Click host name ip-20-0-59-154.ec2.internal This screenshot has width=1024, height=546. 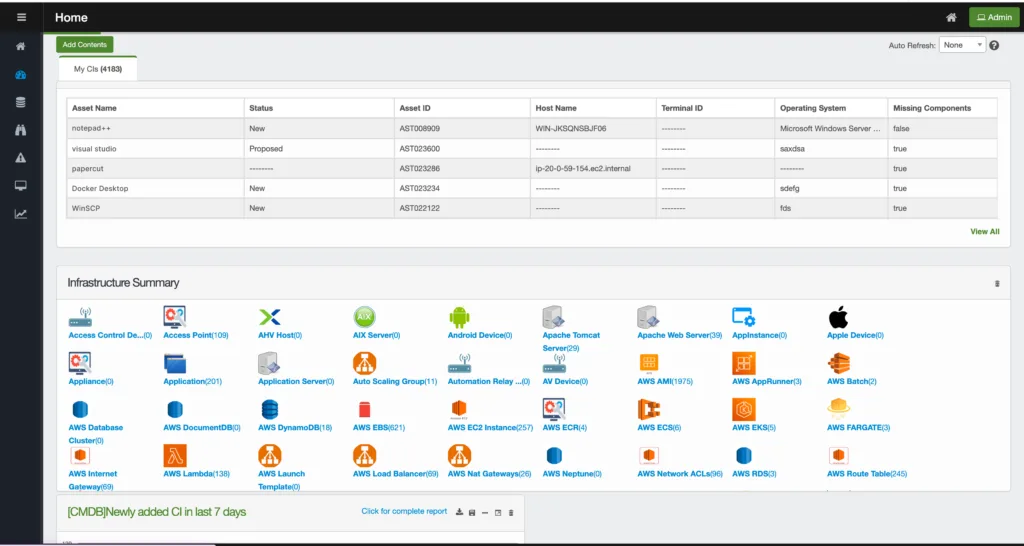click(x=583, y=169)
